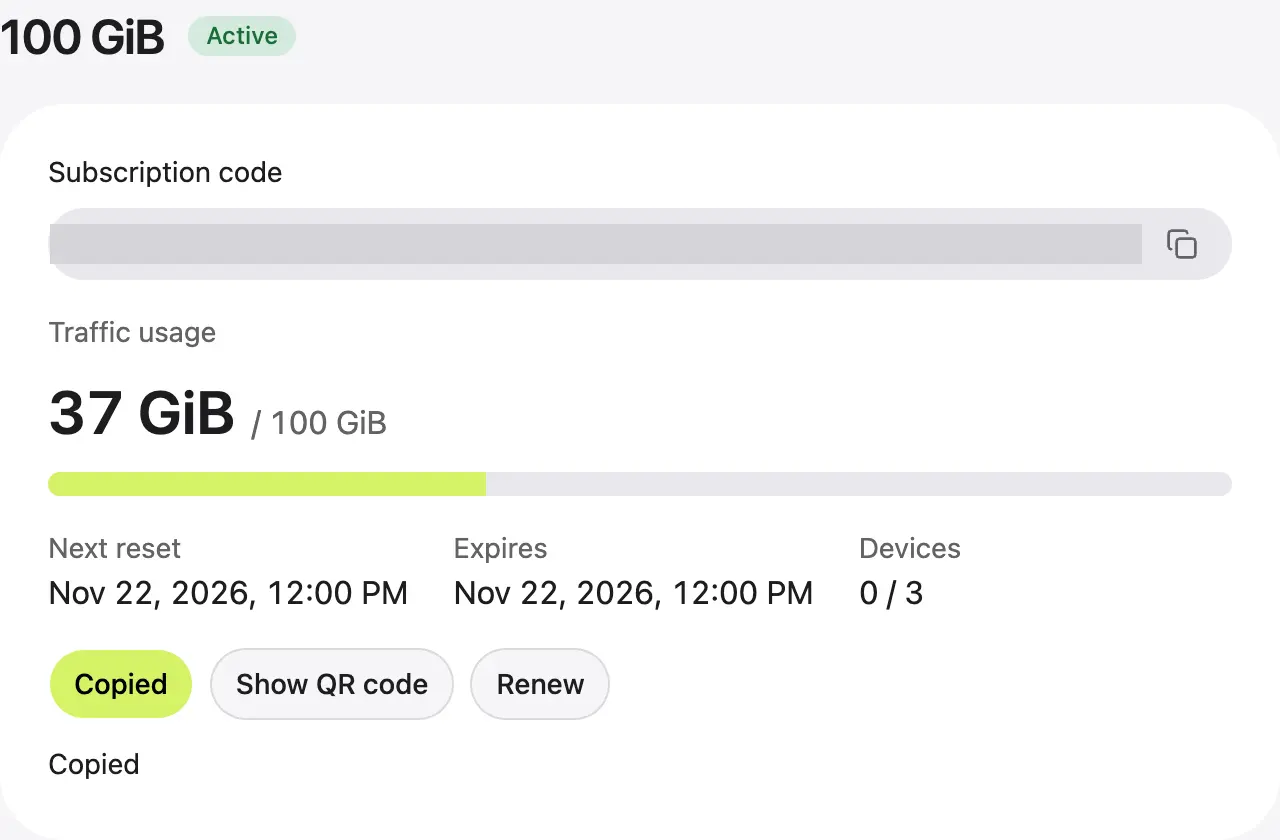Click the Next reset date value
The height and width of the screenshot is (840, 1280).
tap(228, 593)
